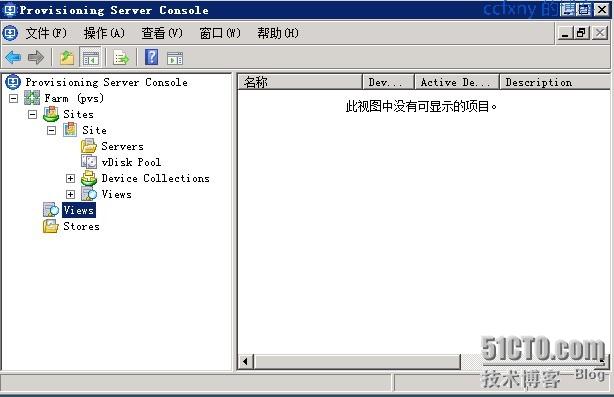Collapse the Sites node
This screenshot has height=397, width=614.
pyautogui.click(x=33, y=114)
